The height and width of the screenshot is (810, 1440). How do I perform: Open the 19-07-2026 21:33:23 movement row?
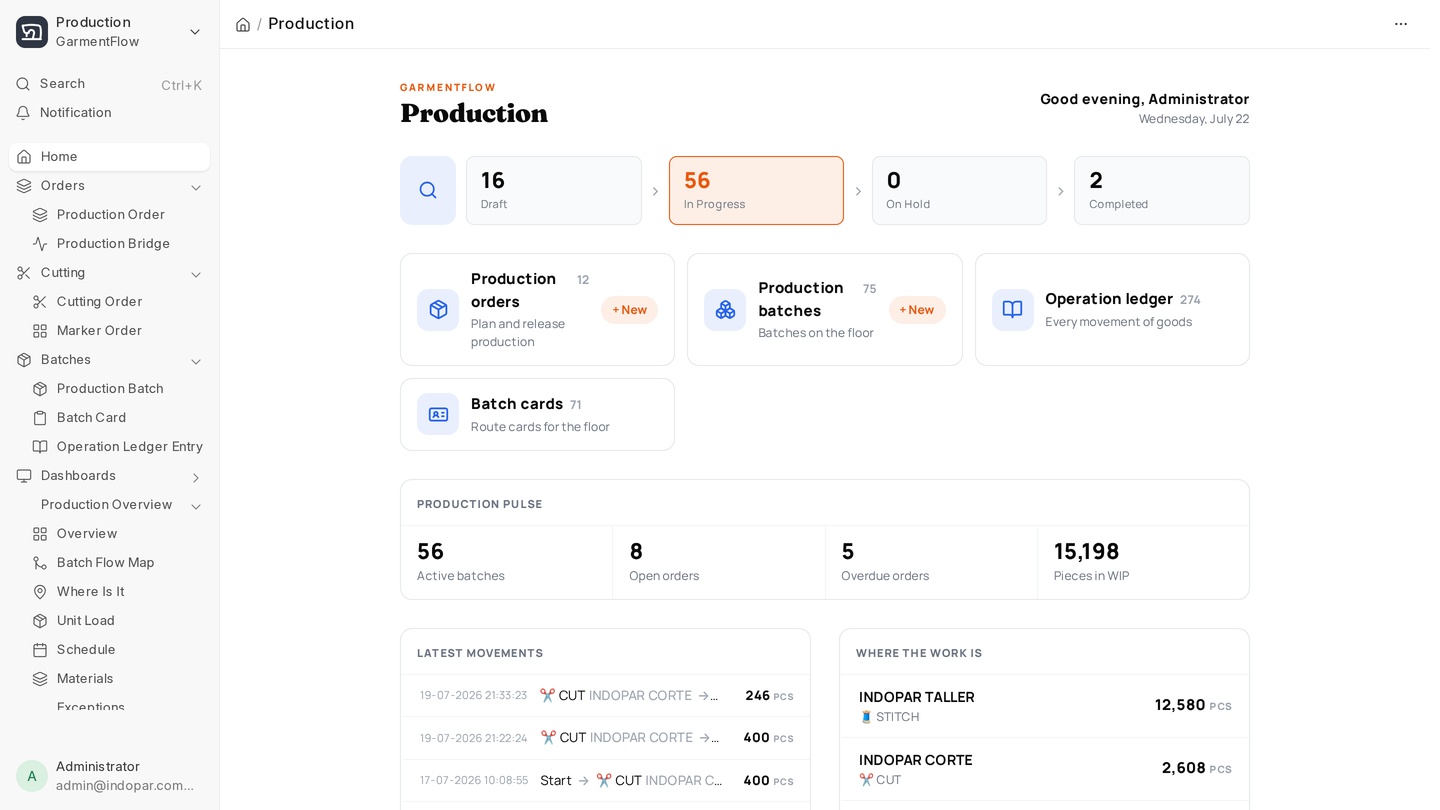click(x=605, y=695)
